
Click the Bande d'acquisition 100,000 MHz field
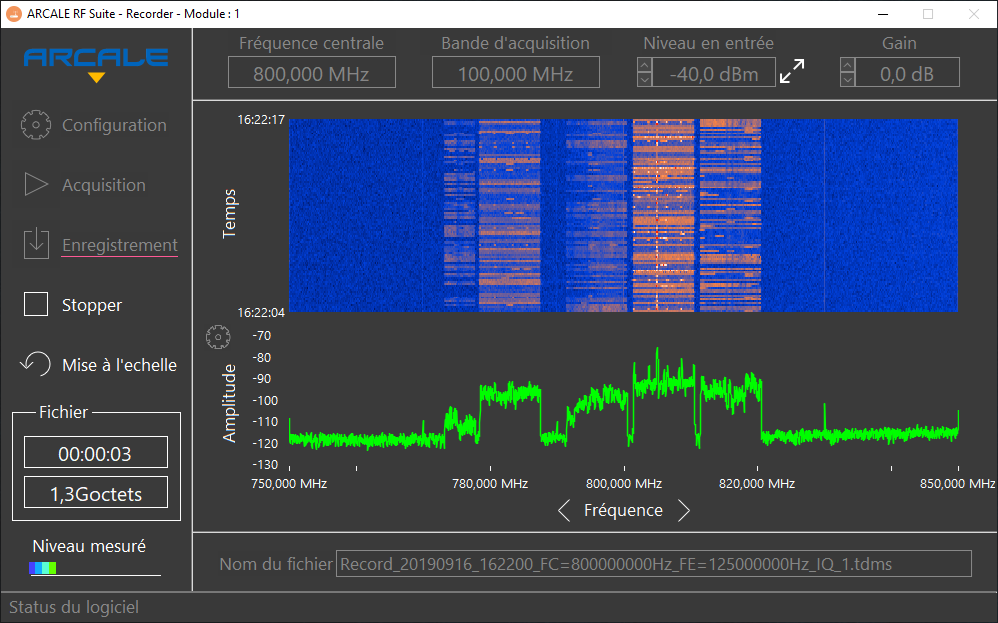515,73
